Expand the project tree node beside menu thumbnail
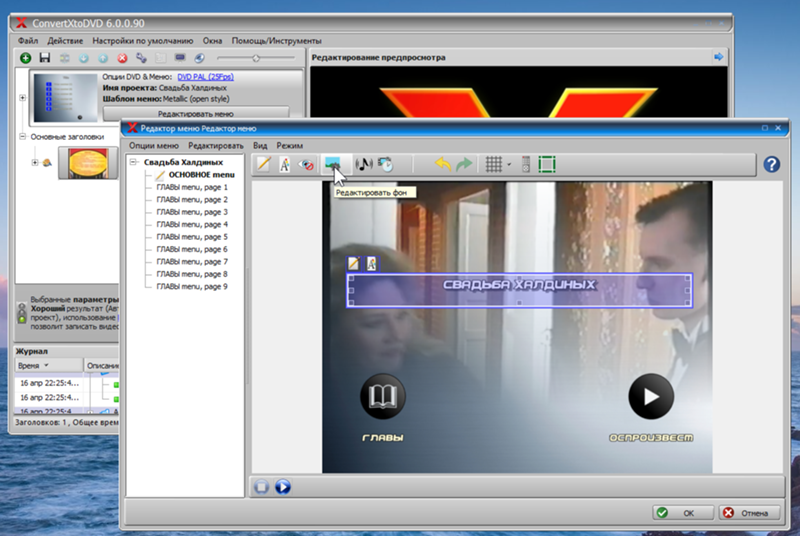Screen dimensions: 800x536 tap(22, 97)
